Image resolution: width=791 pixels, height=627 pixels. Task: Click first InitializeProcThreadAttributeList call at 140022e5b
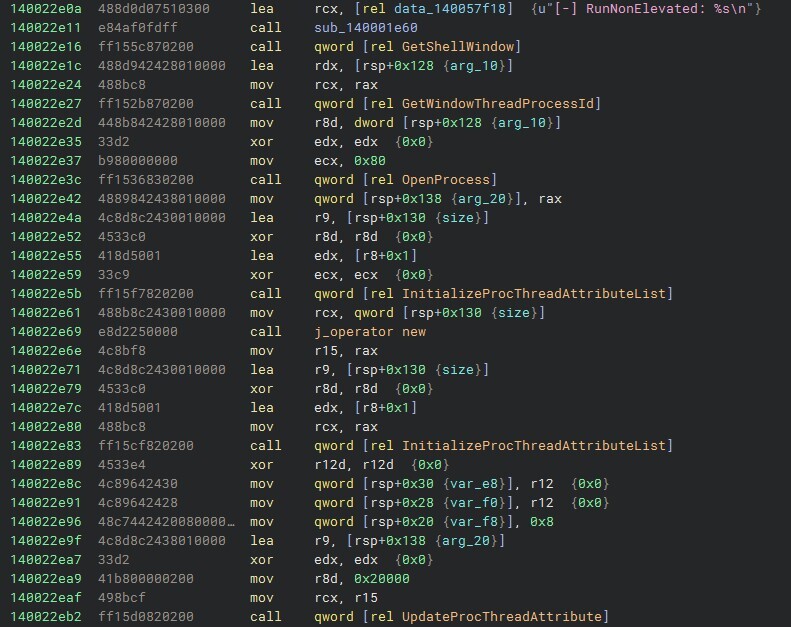pyautogui.click(x=534, y=294)
